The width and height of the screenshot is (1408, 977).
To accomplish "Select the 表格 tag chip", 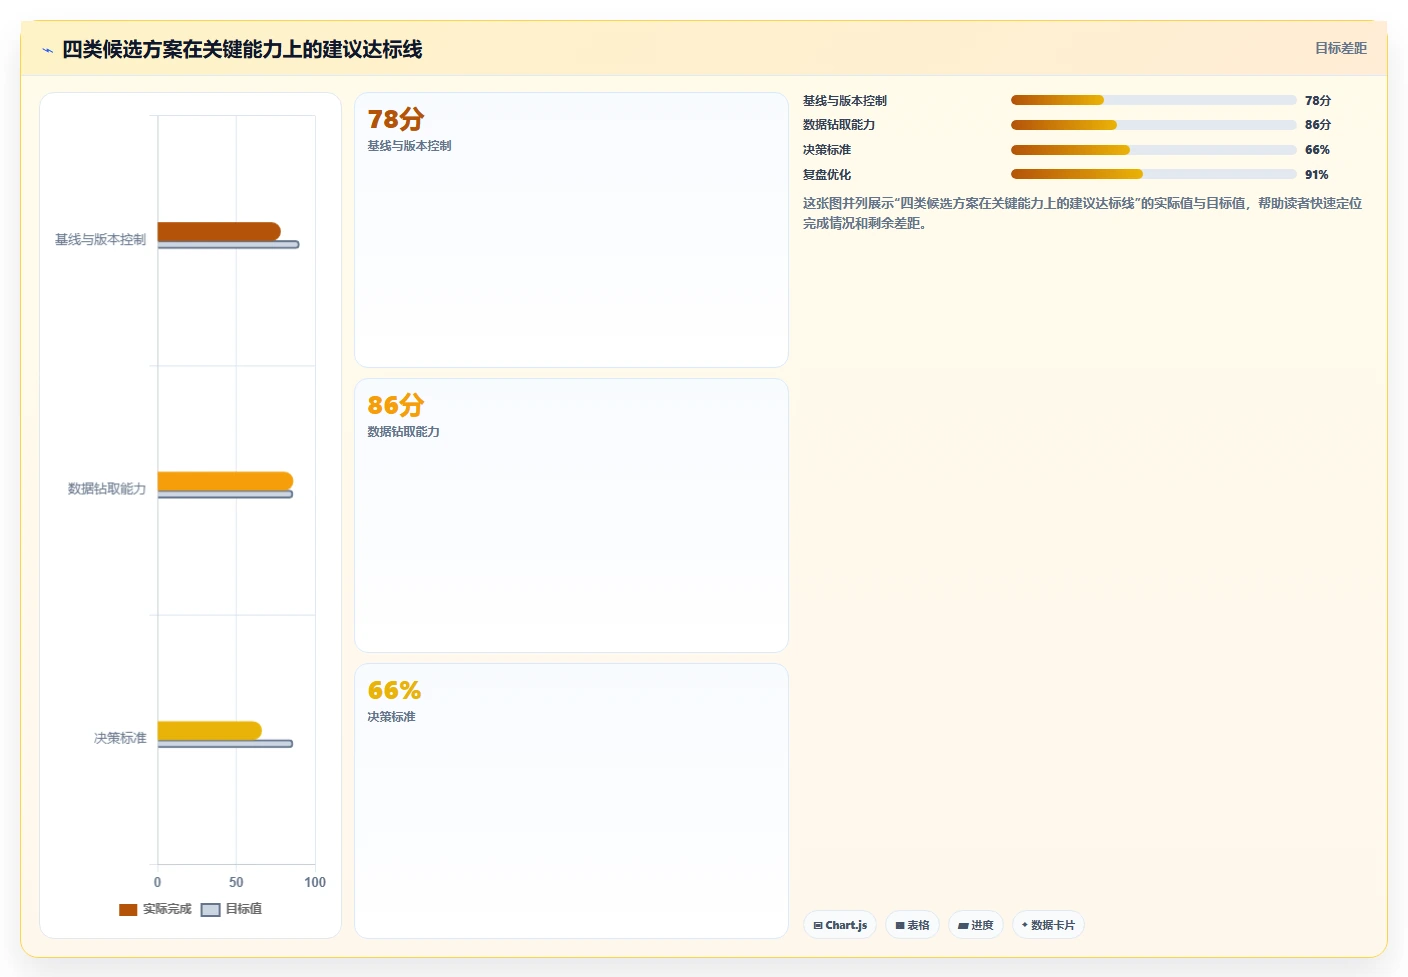I will click(x=912, y=925).
